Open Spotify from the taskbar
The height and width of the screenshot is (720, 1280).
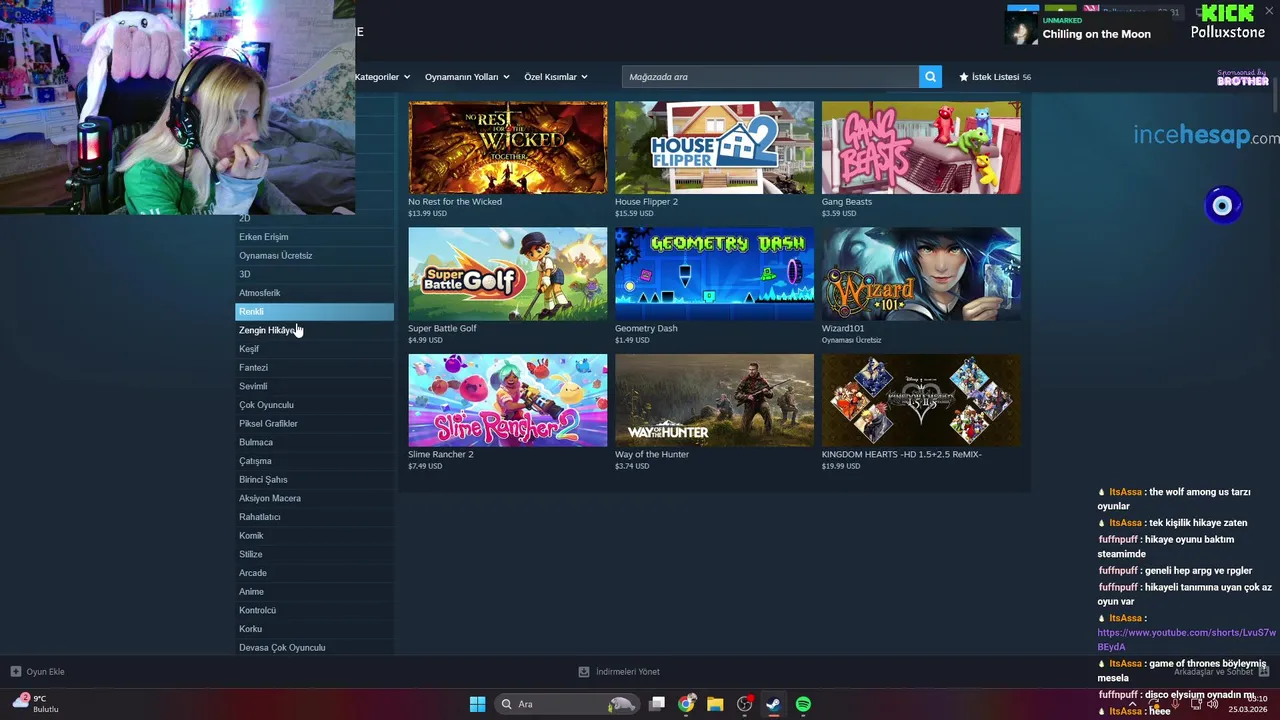(x=803, y=704)
